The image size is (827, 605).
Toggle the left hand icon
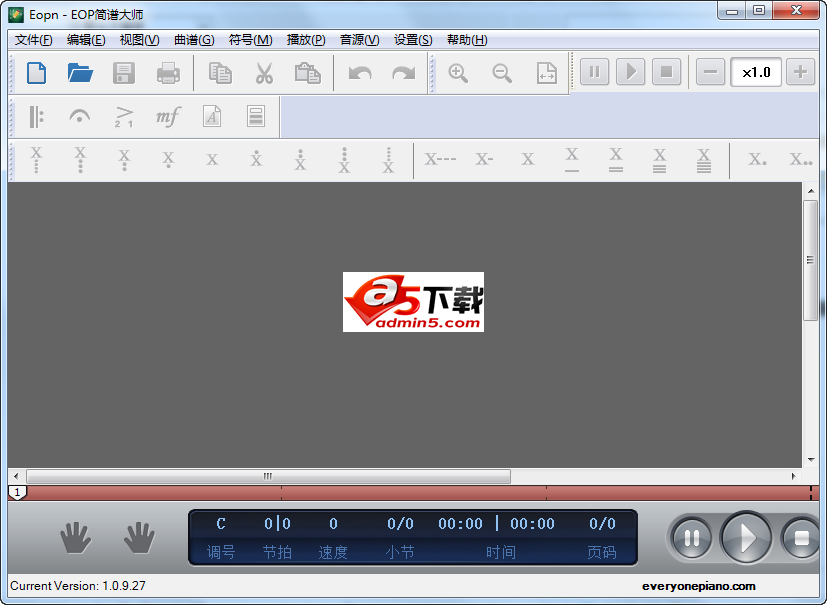point(76,537)
